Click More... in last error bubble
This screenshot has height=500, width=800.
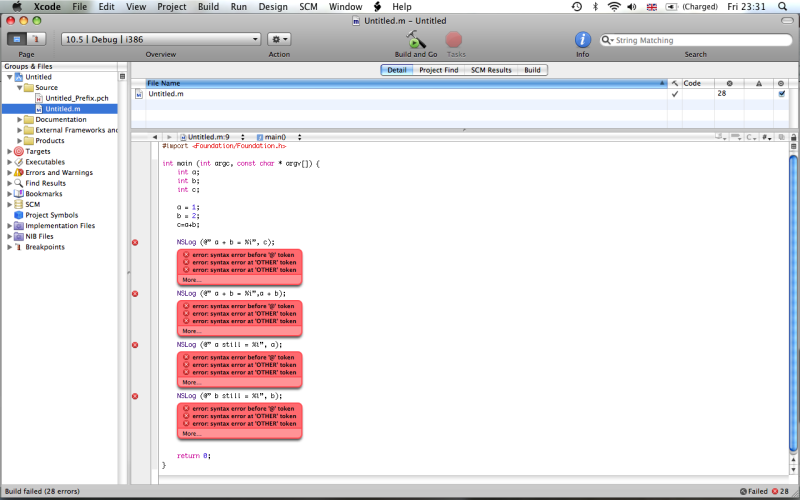tap(191, 434)
